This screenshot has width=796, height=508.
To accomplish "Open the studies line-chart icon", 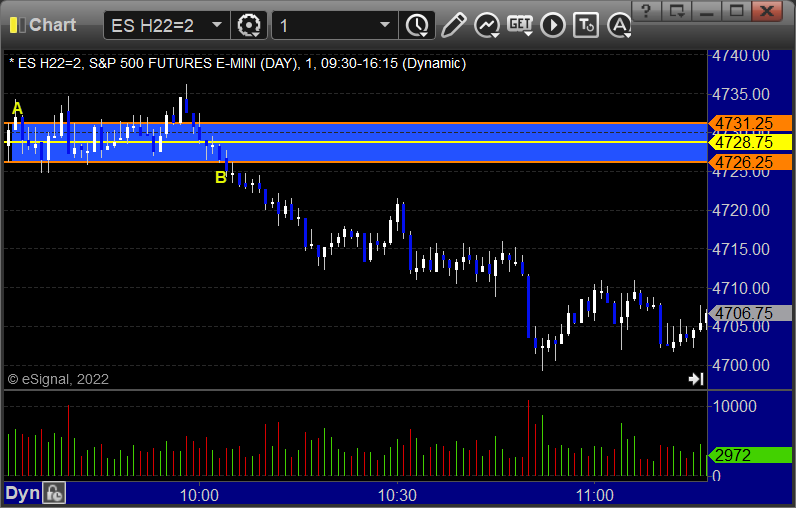I will (x=486, y=25).
